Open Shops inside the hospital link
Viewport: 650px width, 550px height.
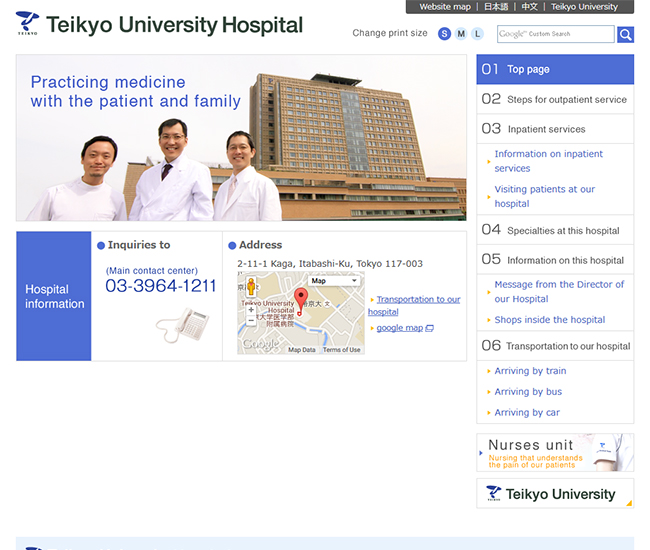point(550,320)
